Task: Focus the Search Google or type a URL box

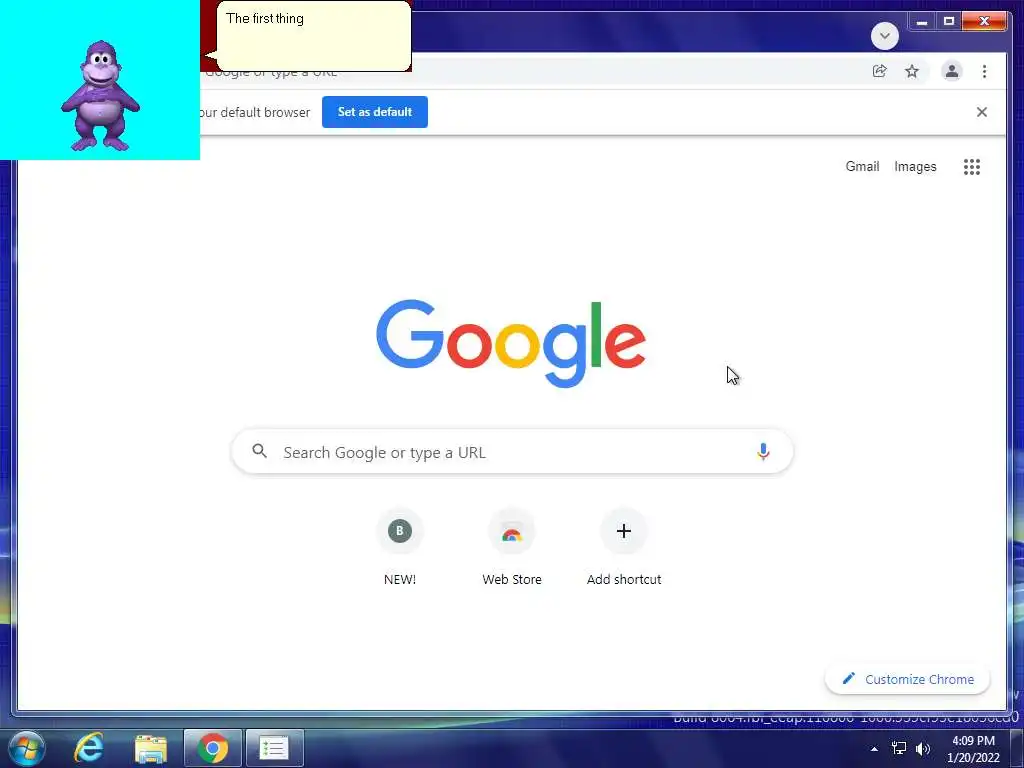Action: coord(513,452)
